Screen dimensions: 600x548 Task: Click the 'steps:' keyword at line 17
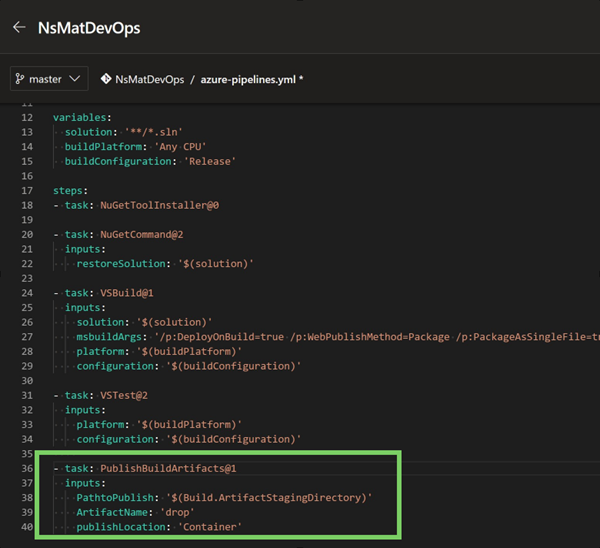70,191
